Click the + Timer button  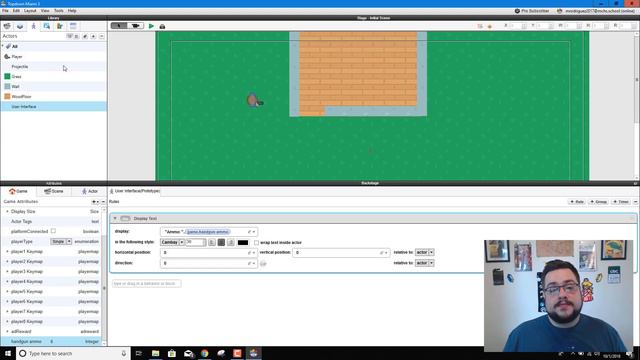[x=620, y=202]
